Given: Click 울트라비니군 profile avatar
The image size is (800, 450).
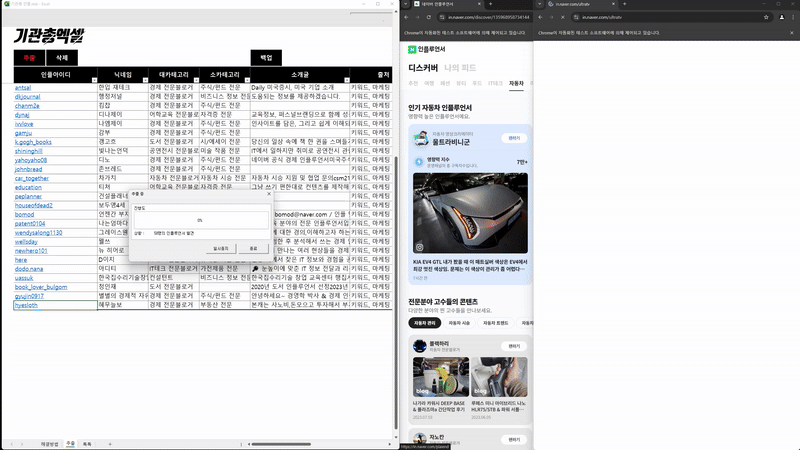Looking at the screenshot, I should [420, 138].
